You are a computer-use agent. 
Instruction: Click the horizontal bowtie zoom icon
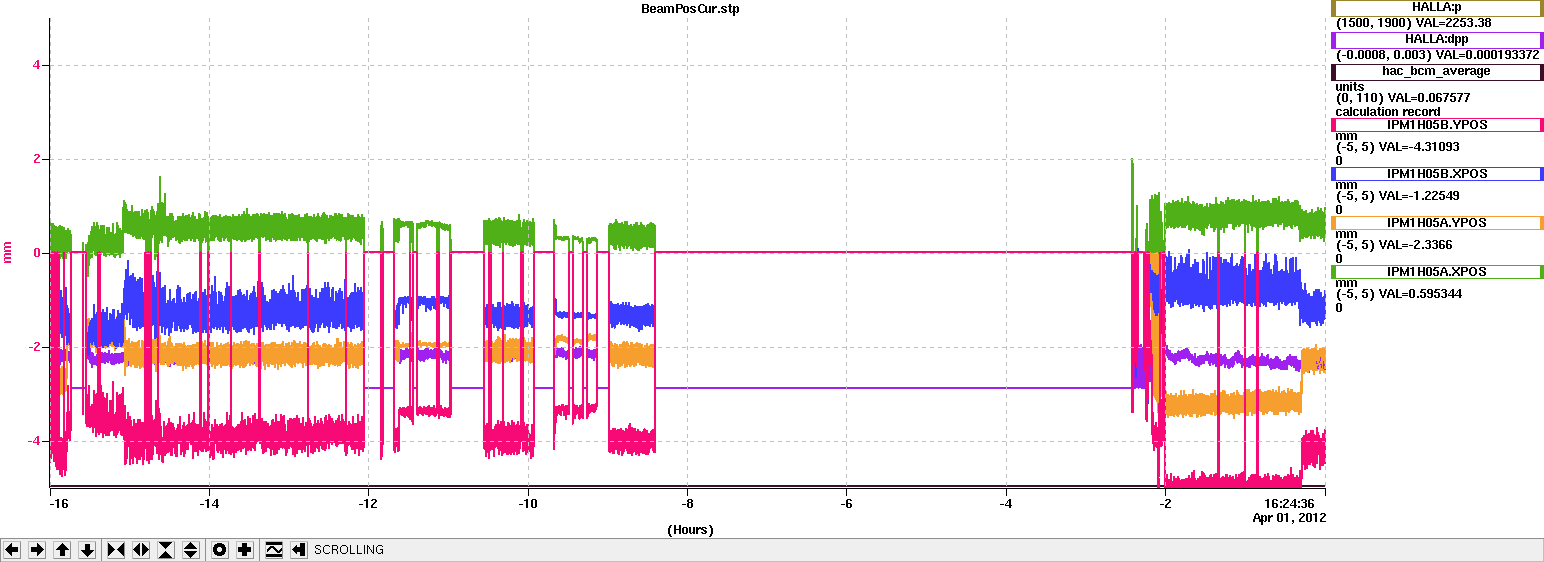[x=116, y=550]
